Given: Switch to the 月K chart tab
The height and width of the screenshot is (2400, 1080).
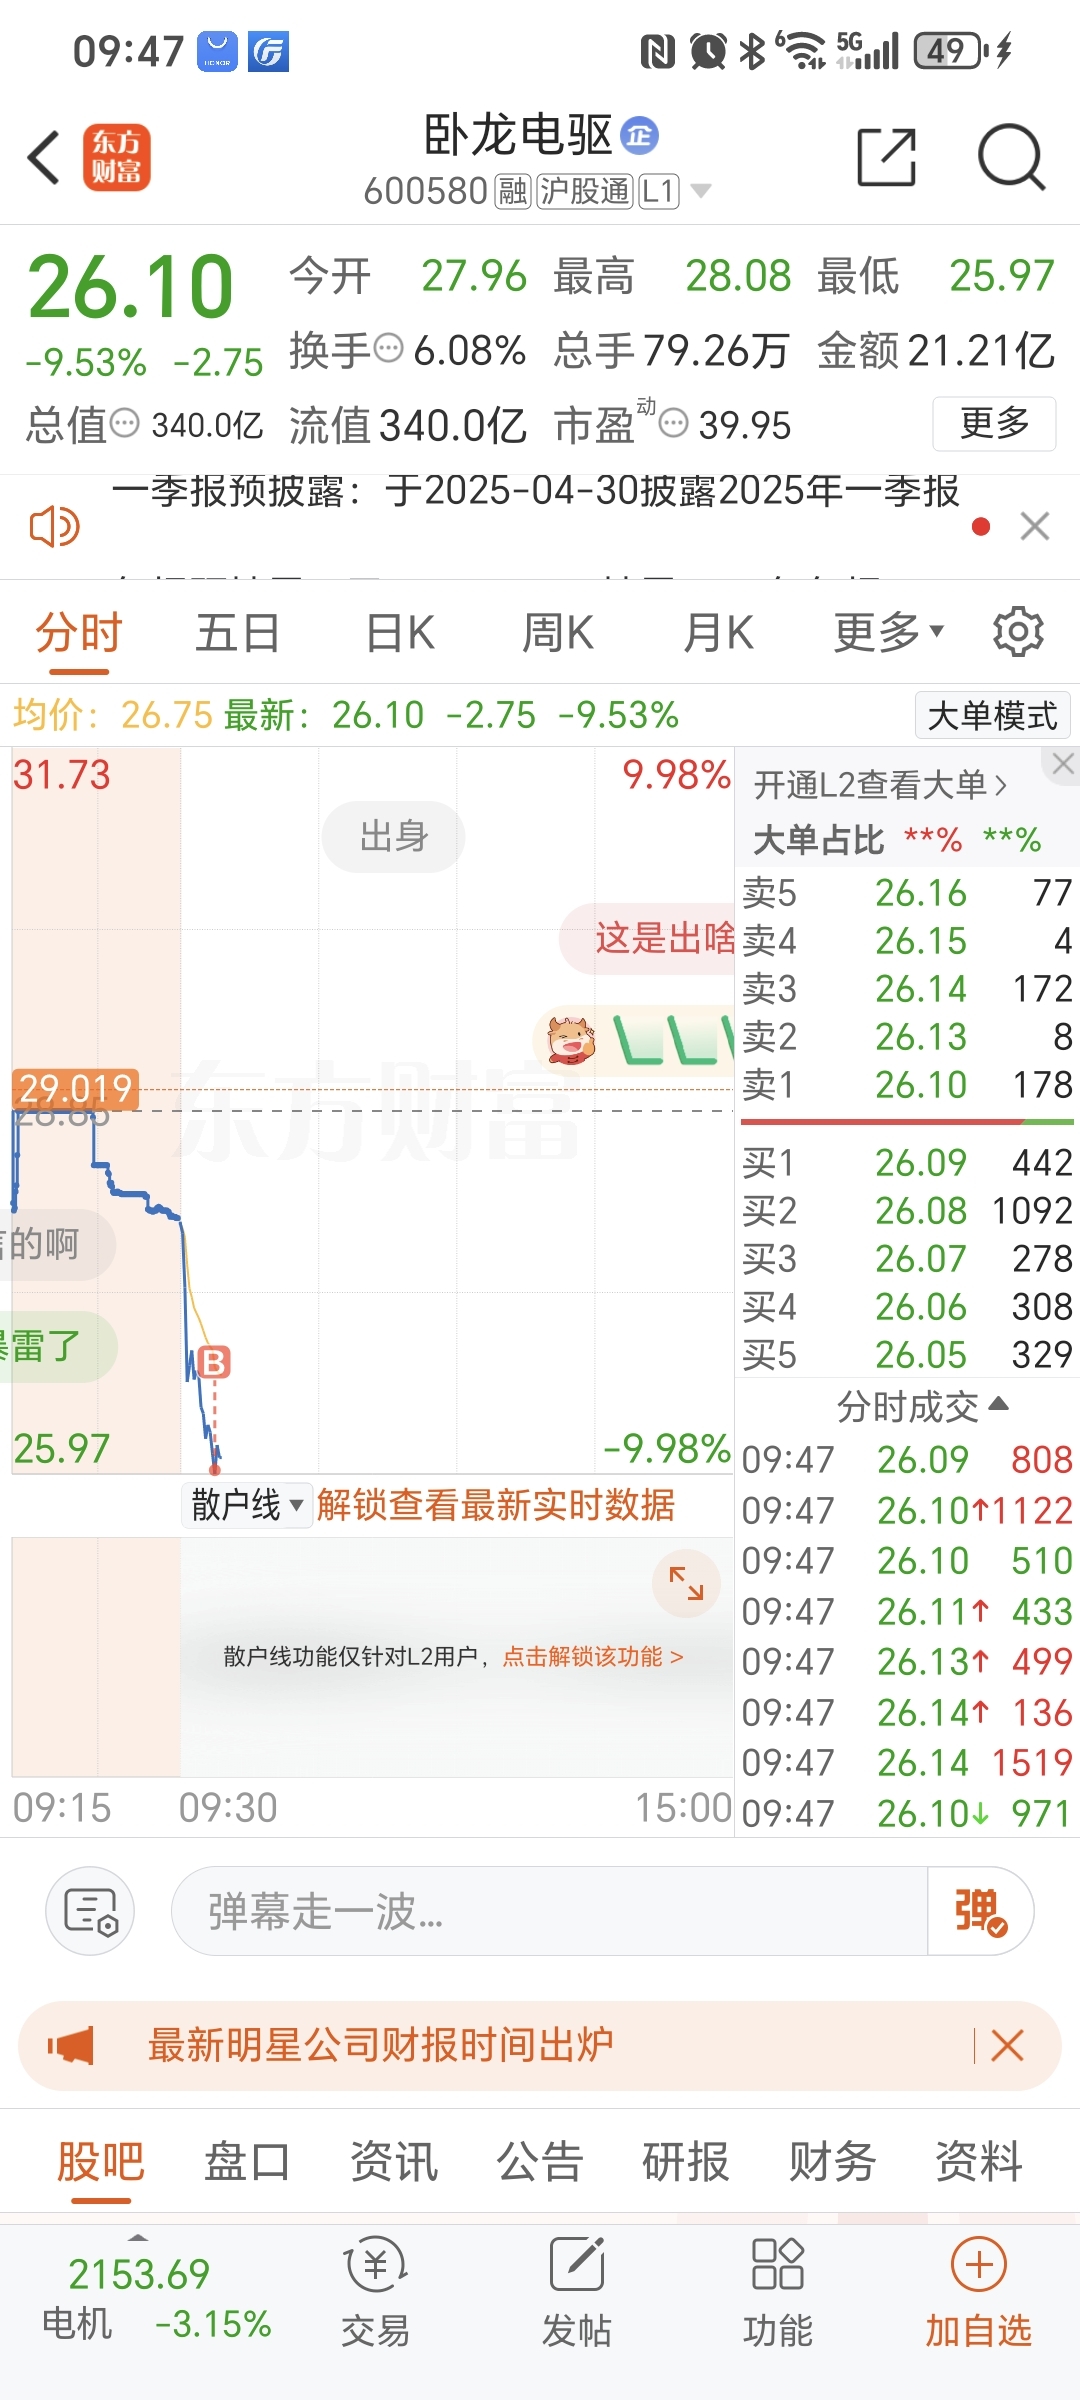Looking at the screenshot, I should 718,633.
